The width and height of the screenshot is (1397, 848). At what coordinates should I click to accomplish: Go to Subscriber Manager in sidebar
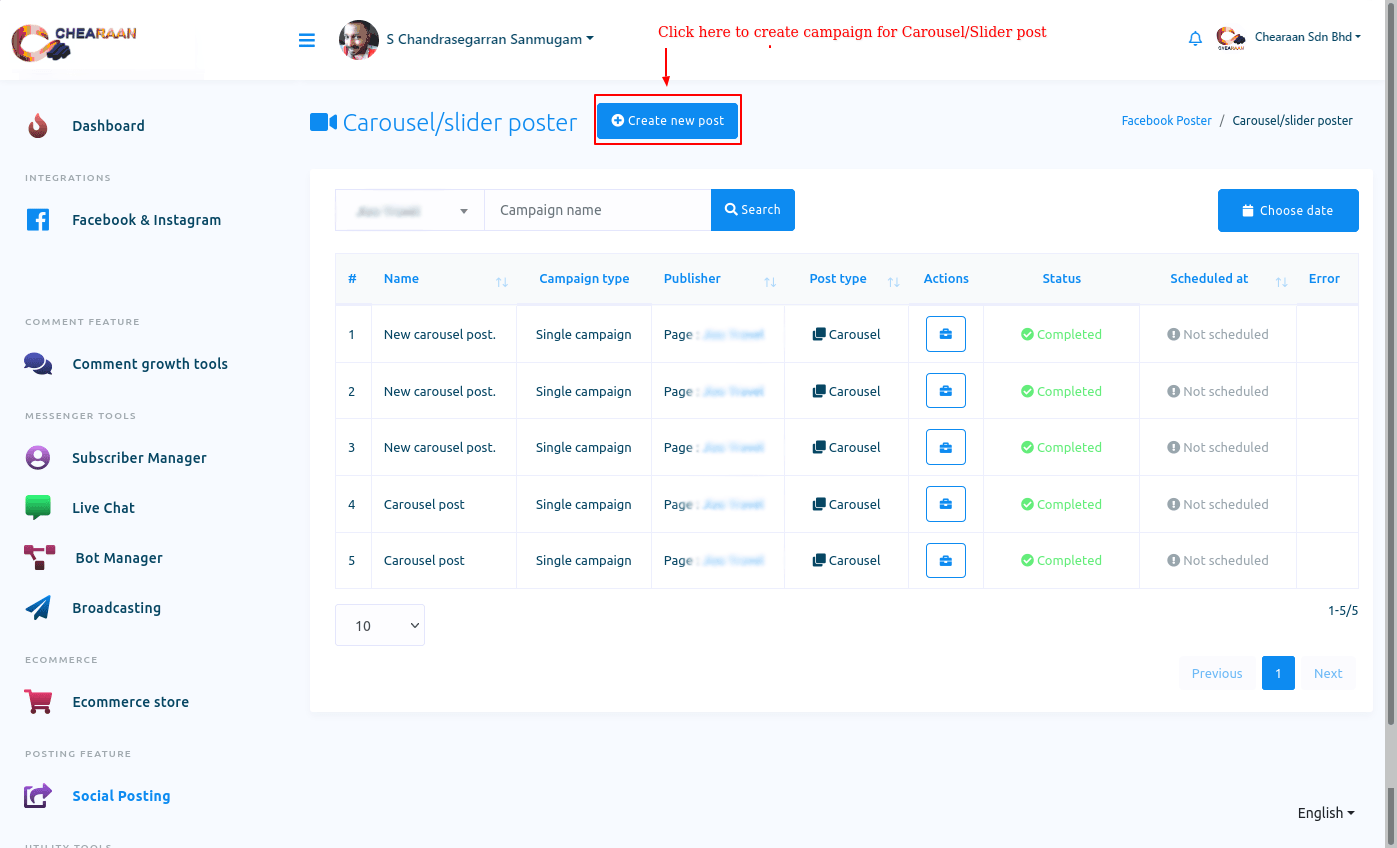139,458
